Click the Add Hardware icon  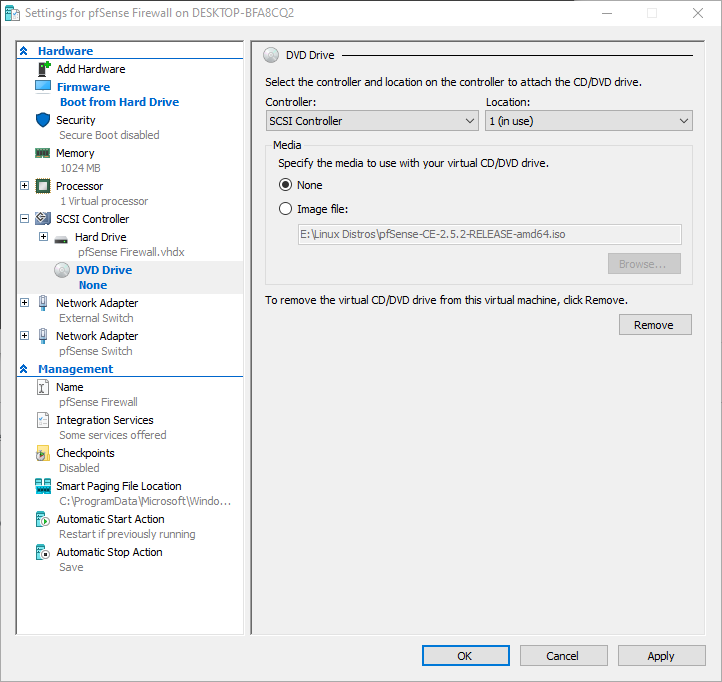tap(43, 69)
